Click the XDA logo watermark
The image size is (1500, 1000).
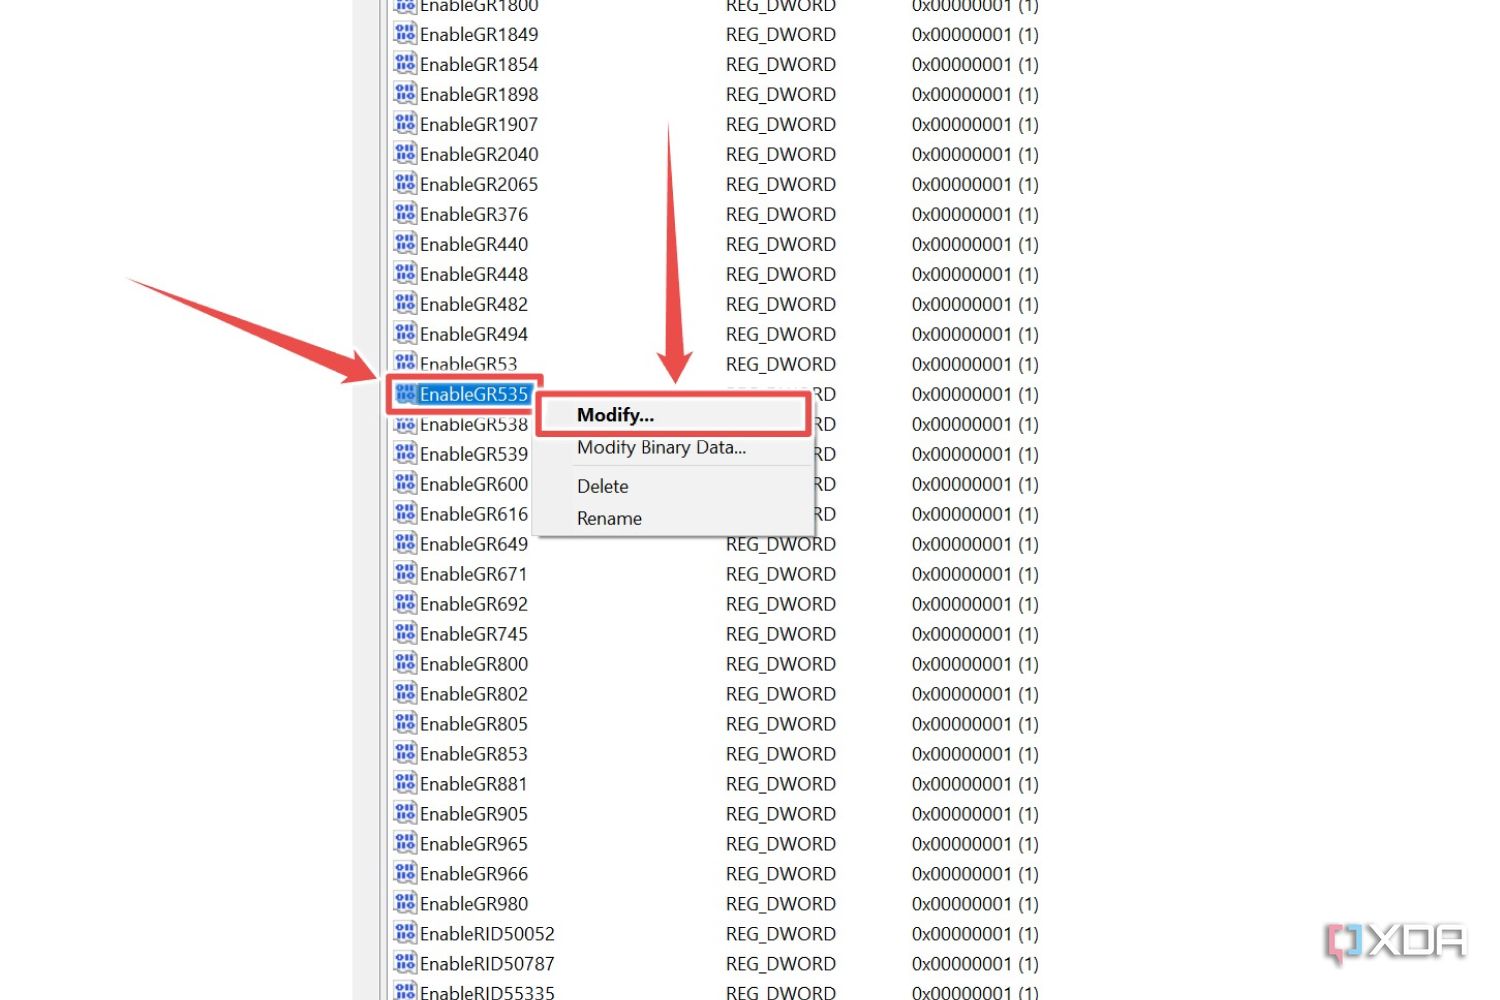click(1394, 940)
